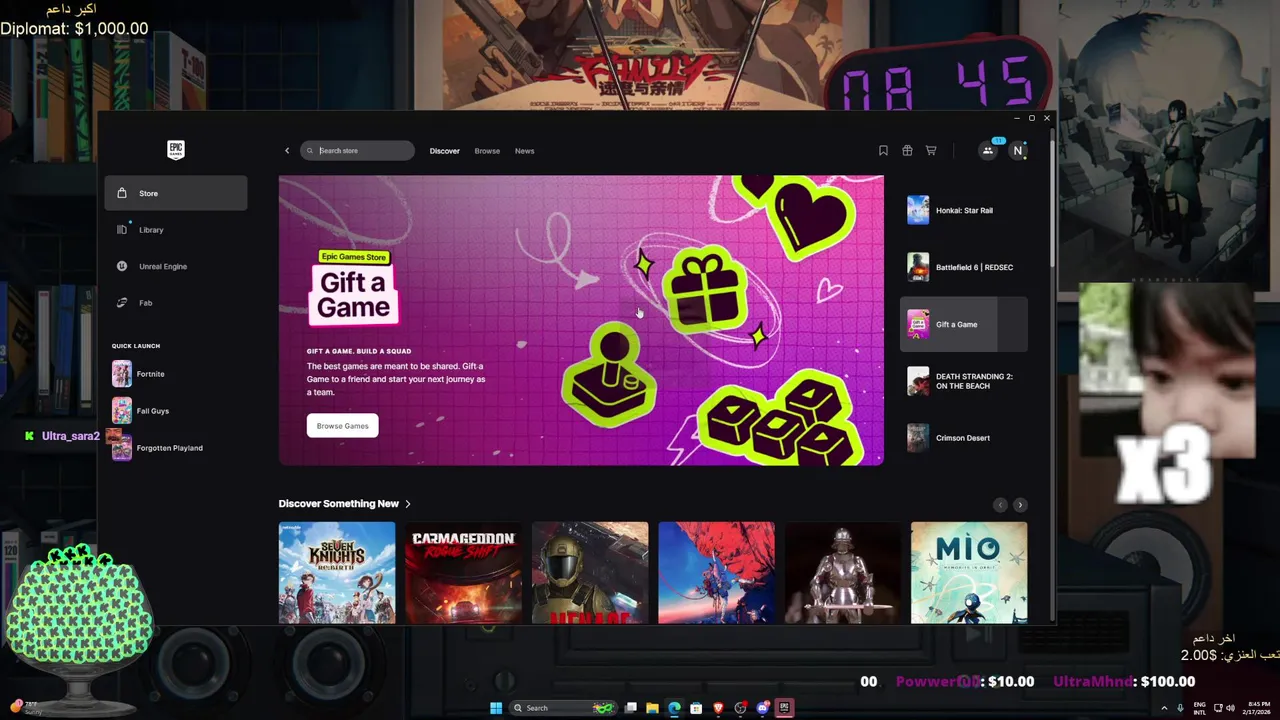Open the armored knight game card
This screenshot has height=720, width=1280.
click(843, 572)
